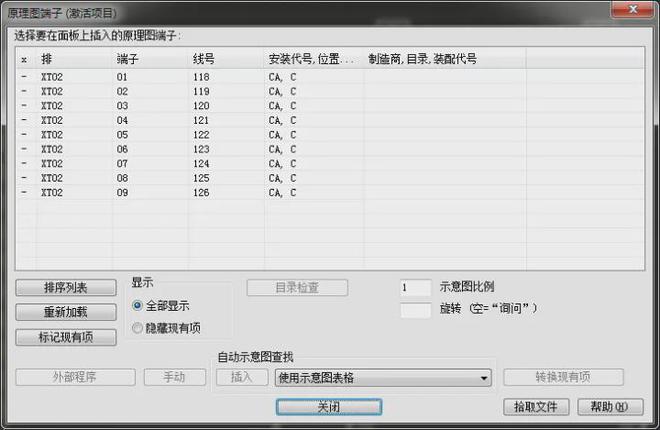Screen dimensions: 660x430
Task: Click the 安装代号, 位置 column header
Action: pyautogui.click(x=314, y=59)
